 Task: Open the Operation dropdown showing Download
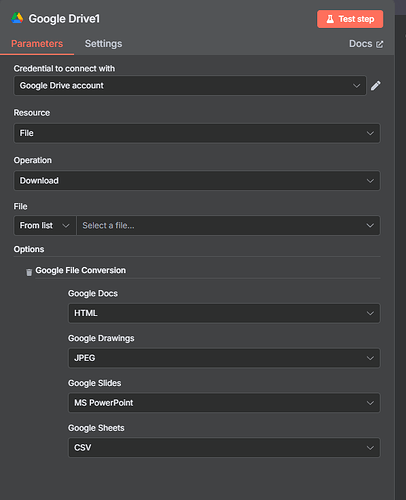click(x=197, y=181)
